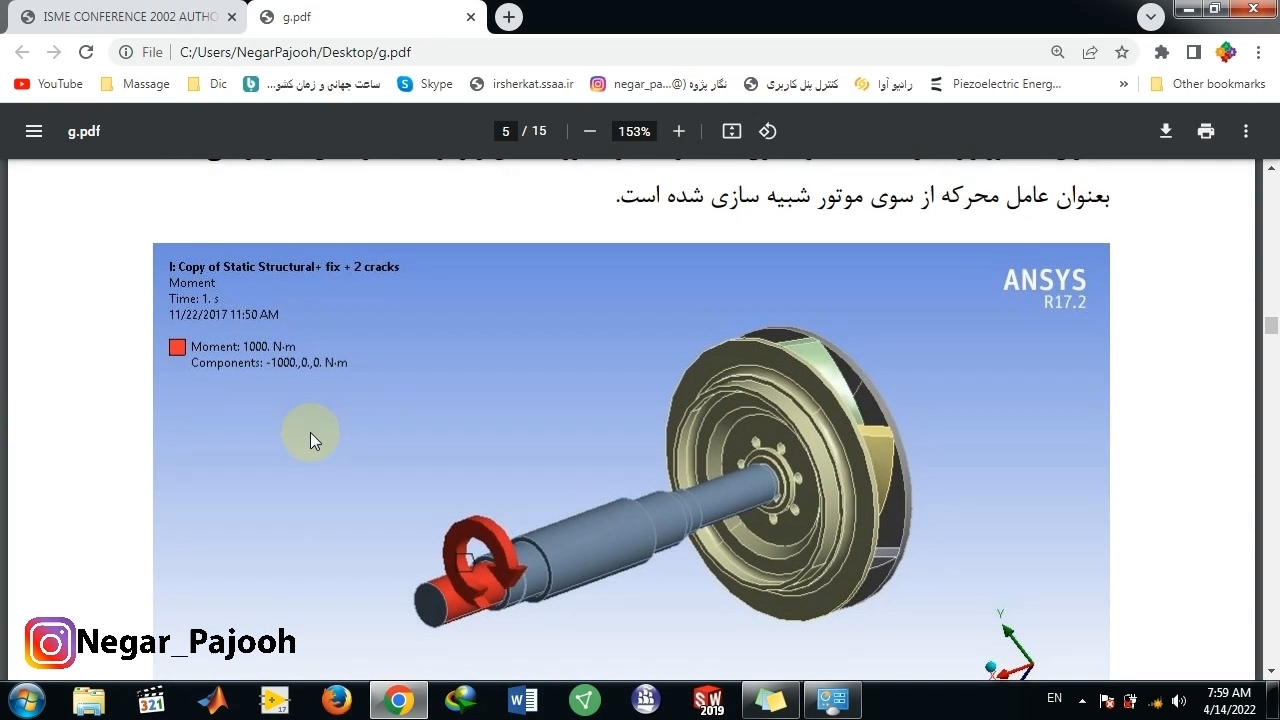Rotate the PDF counterclockwise
1280x720 pixels.
(767, 131)
